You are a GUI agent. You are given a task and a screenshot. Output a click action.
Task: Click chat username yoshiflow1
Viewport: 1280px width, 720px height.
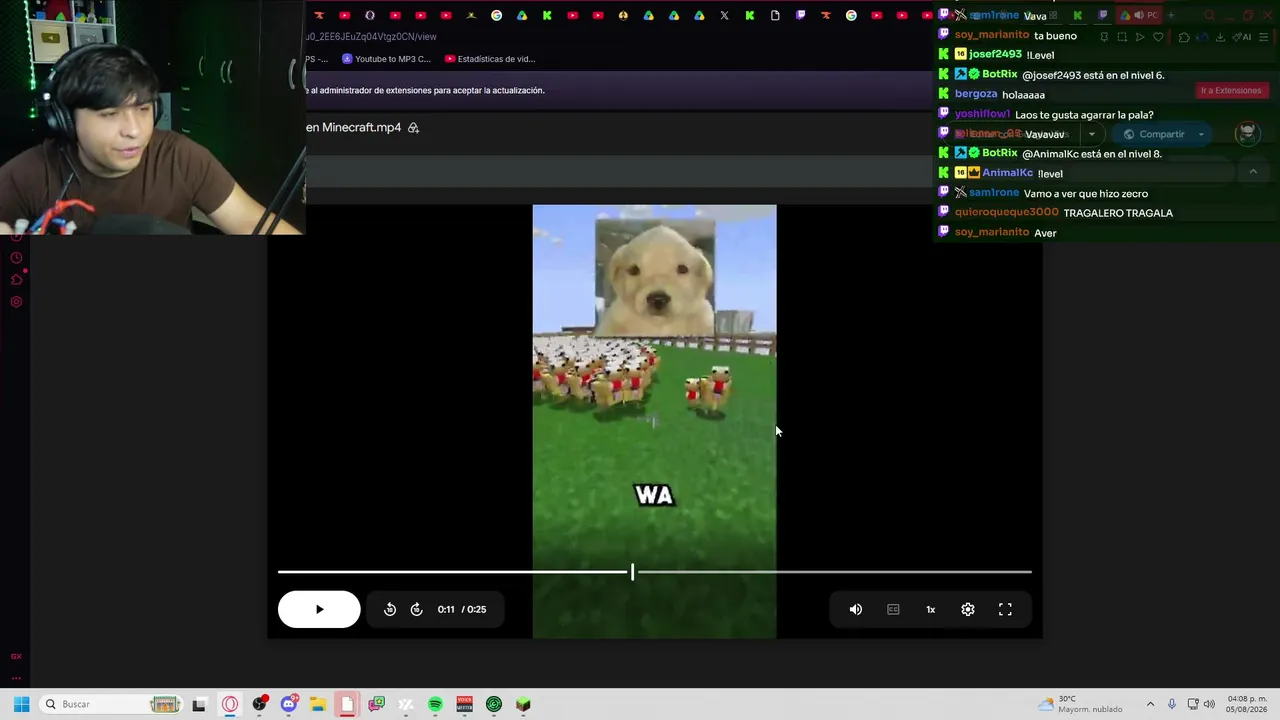982,114
